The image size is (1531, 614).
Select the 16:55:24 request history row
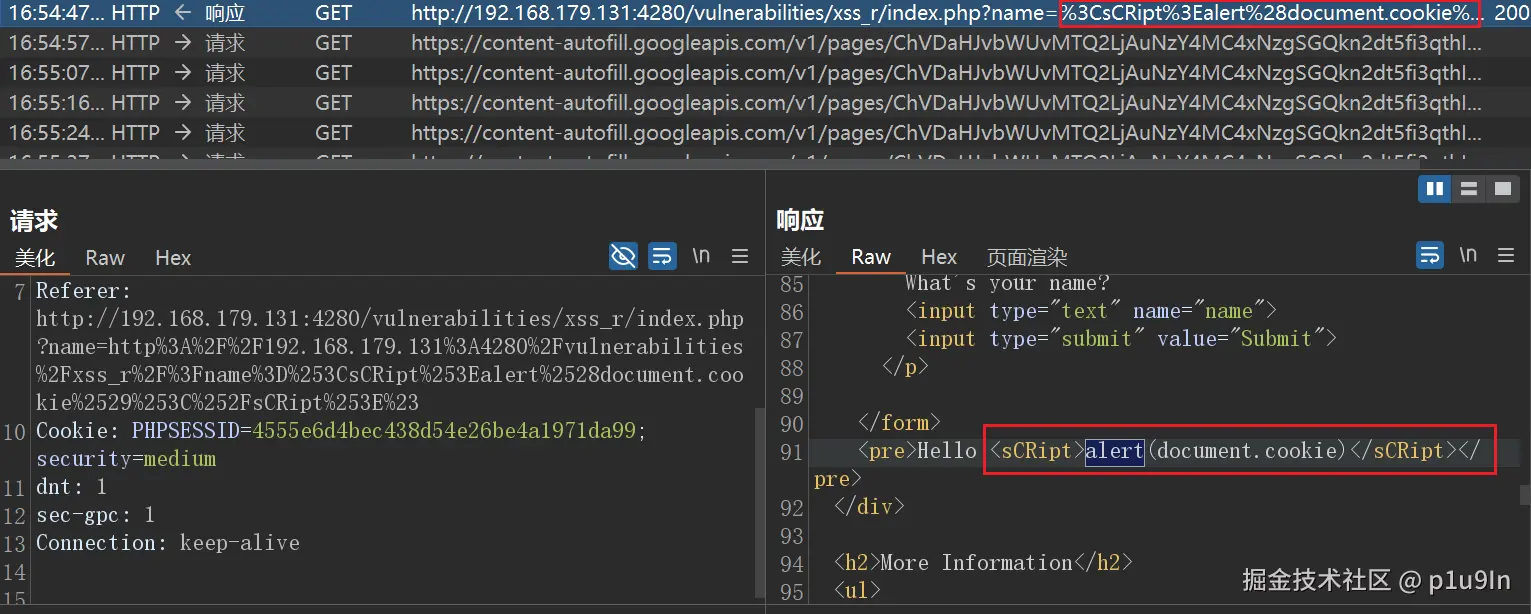pos(765,133)
